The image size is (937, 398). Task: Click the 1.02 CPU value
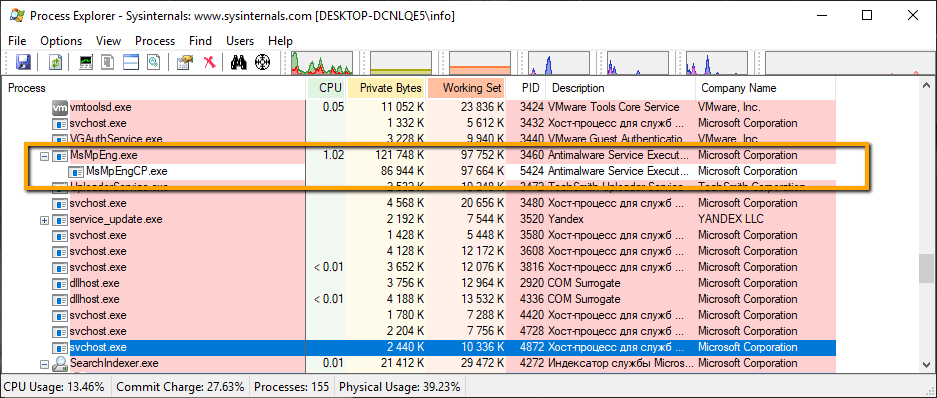(333, 155)
